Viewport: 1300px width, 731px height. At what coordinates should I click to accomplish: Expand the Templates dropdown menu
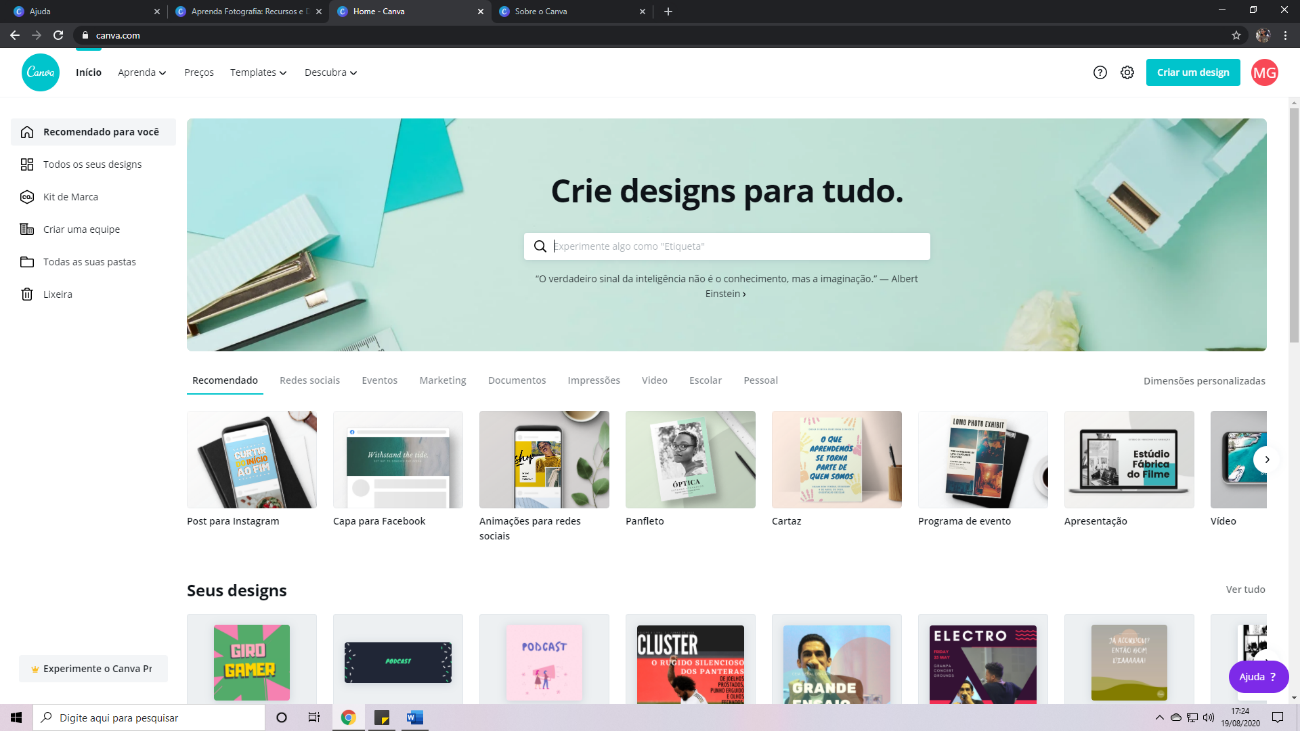point(258,72)
